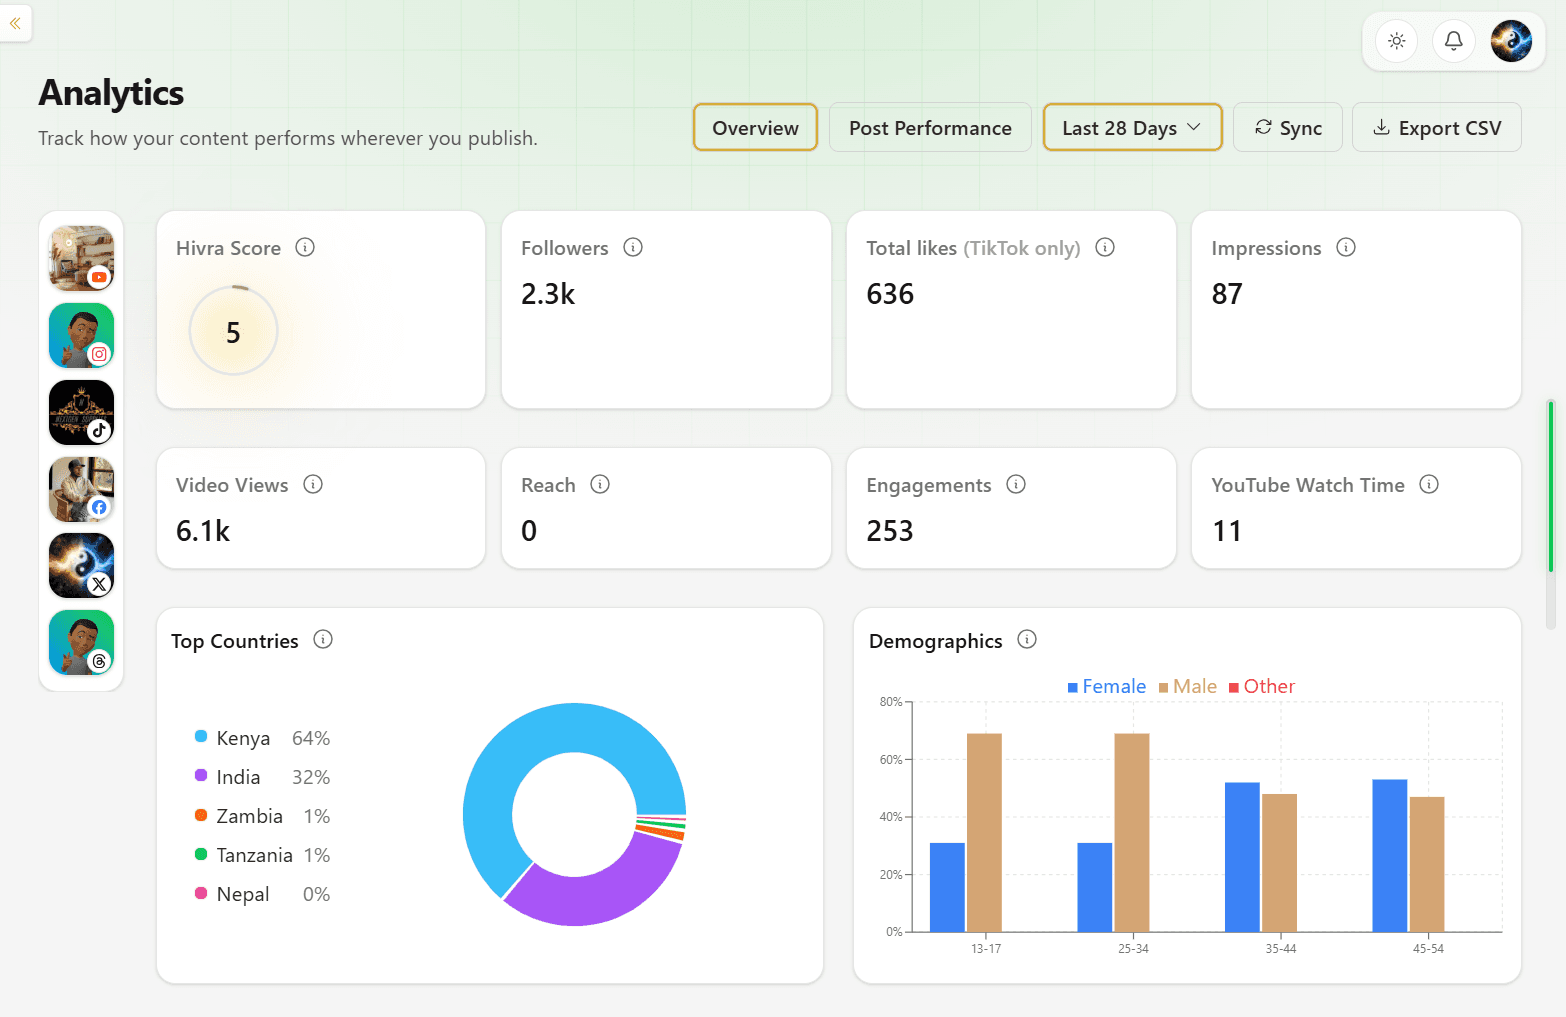Click the page vertical scrollbar thumb

(x=1551, y=486)
